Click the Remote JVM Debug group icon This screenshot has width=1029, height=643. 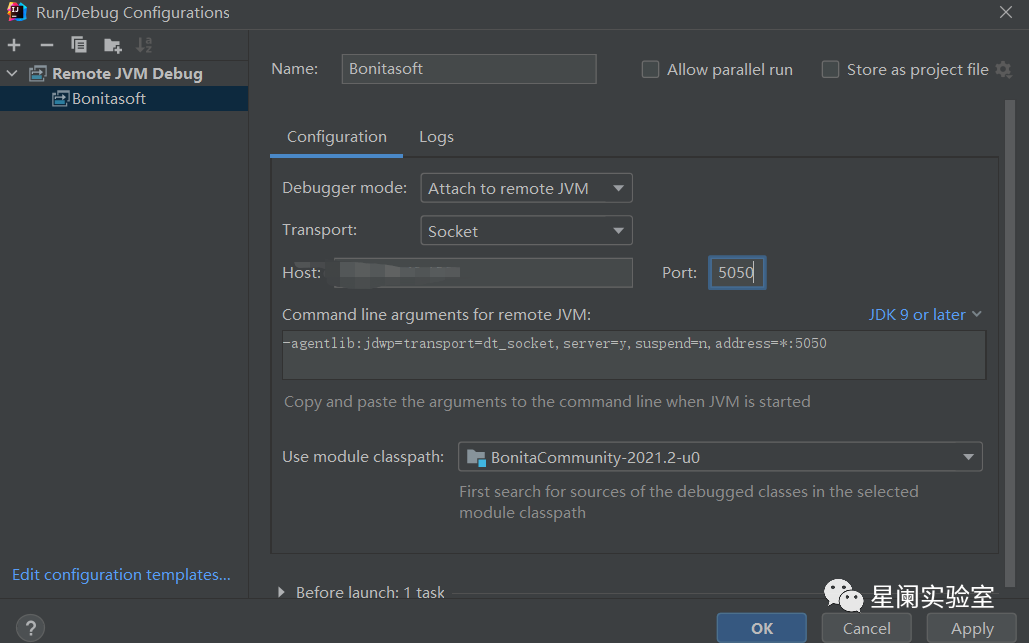[38, 73]
